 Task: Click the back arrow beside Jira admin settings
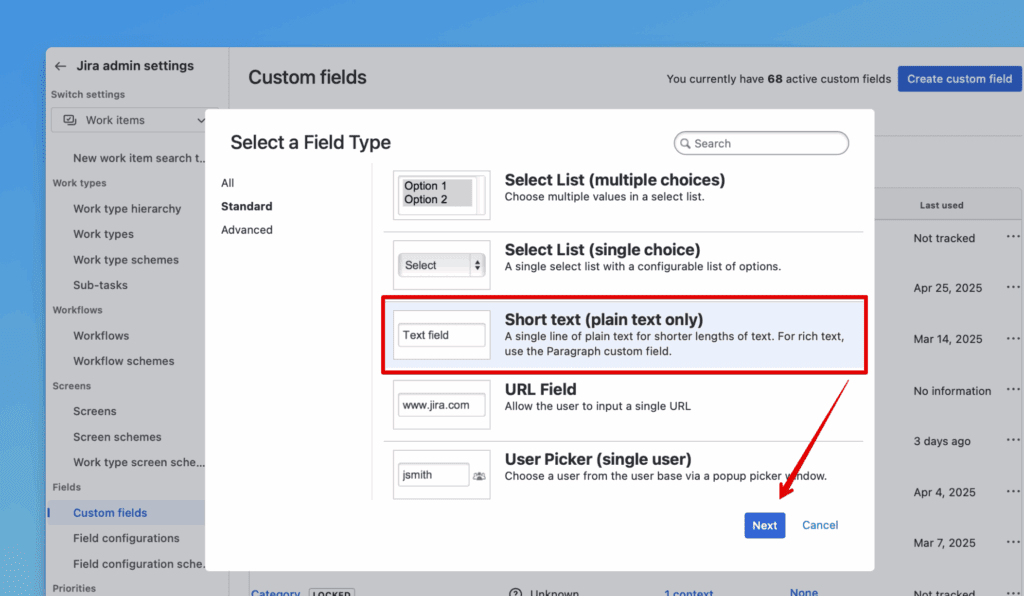(61, 66)
